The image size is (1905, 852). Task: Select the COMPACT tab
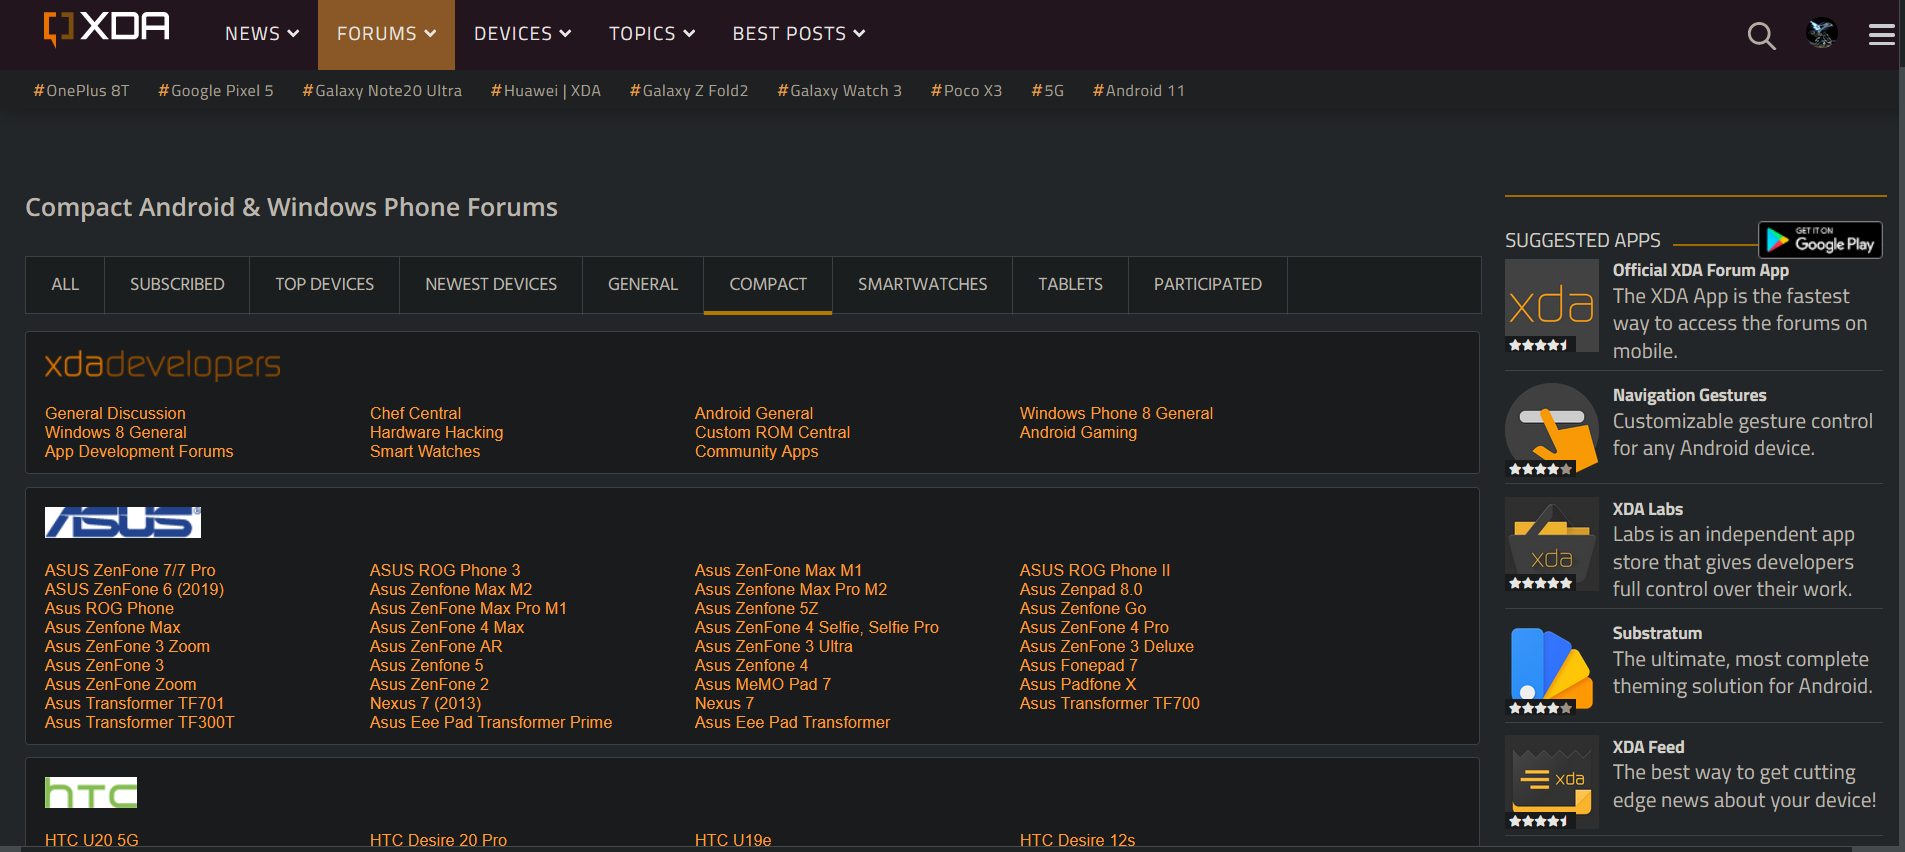point(768,285)
